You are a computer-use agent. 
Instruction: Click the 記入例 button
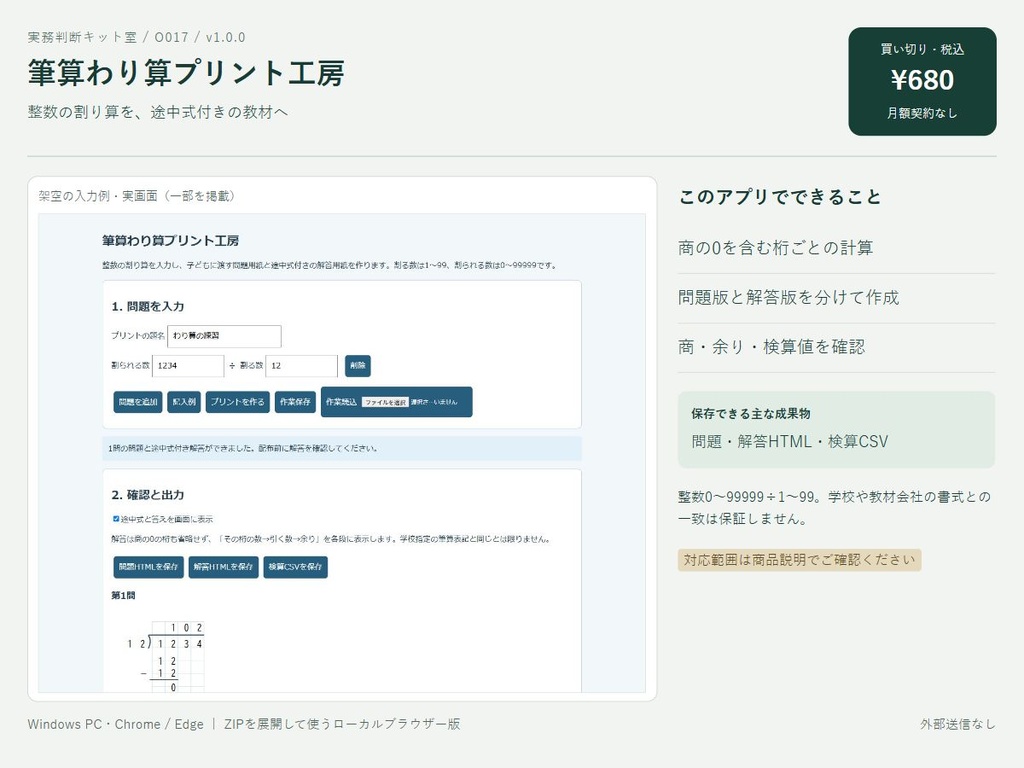(x=184, y=402)
